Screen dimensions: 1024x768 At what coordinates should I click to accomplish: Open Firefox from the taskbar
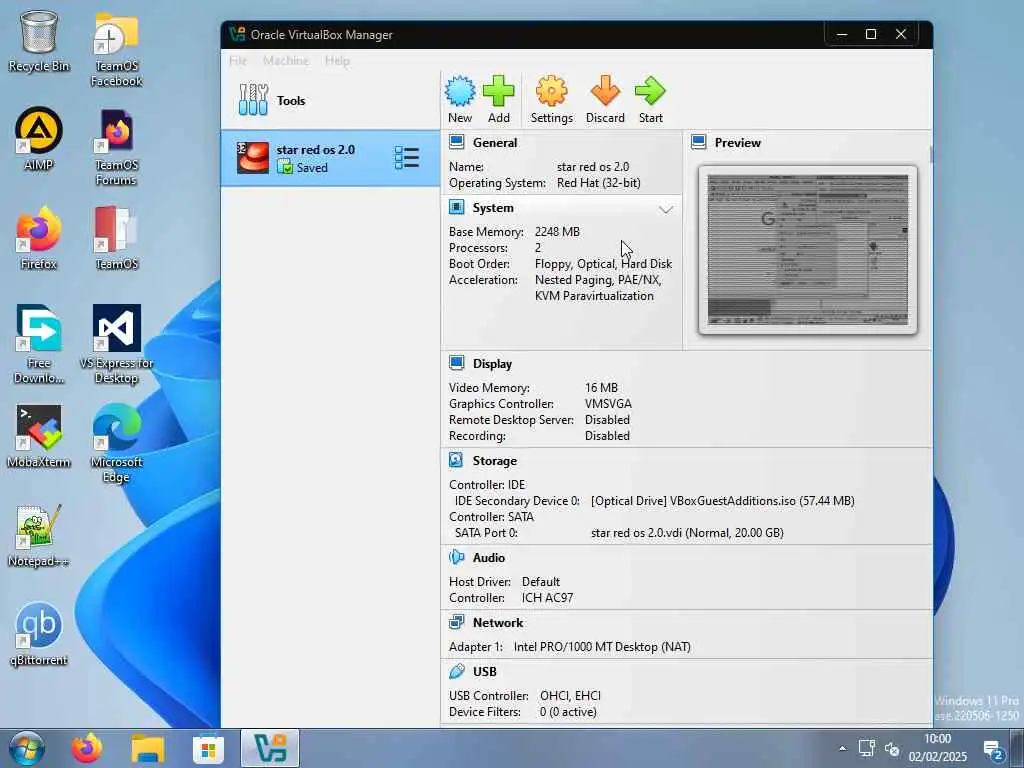[87, 748]
